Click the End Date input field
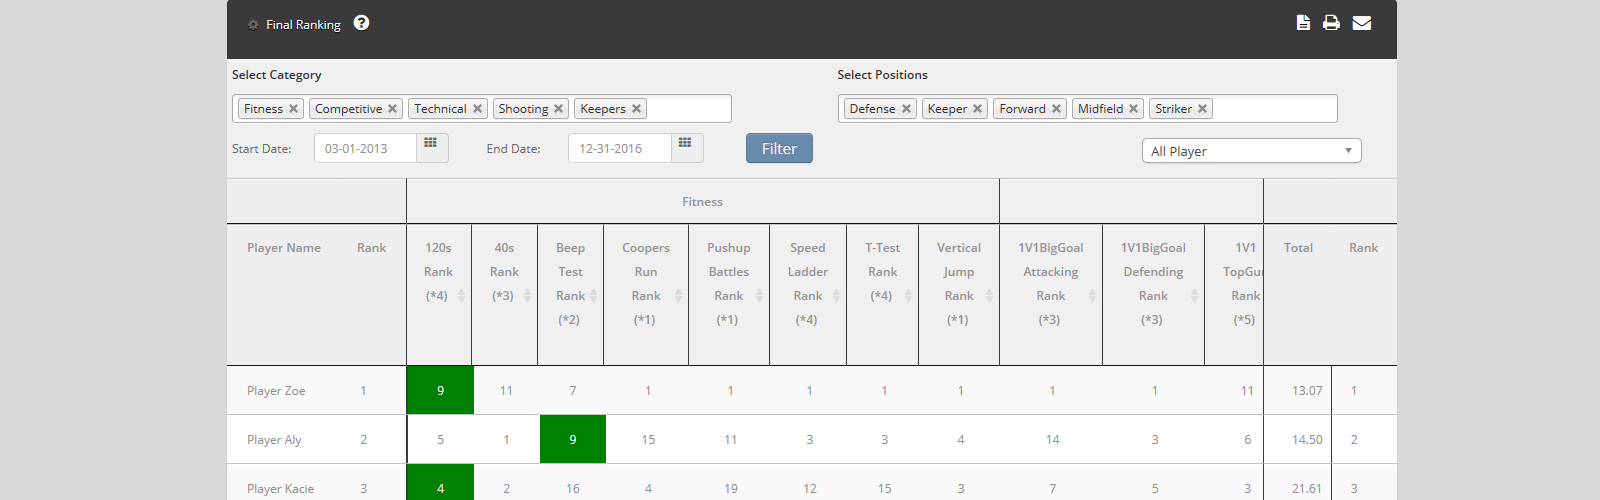1600x500 pixels. [619, 148]
